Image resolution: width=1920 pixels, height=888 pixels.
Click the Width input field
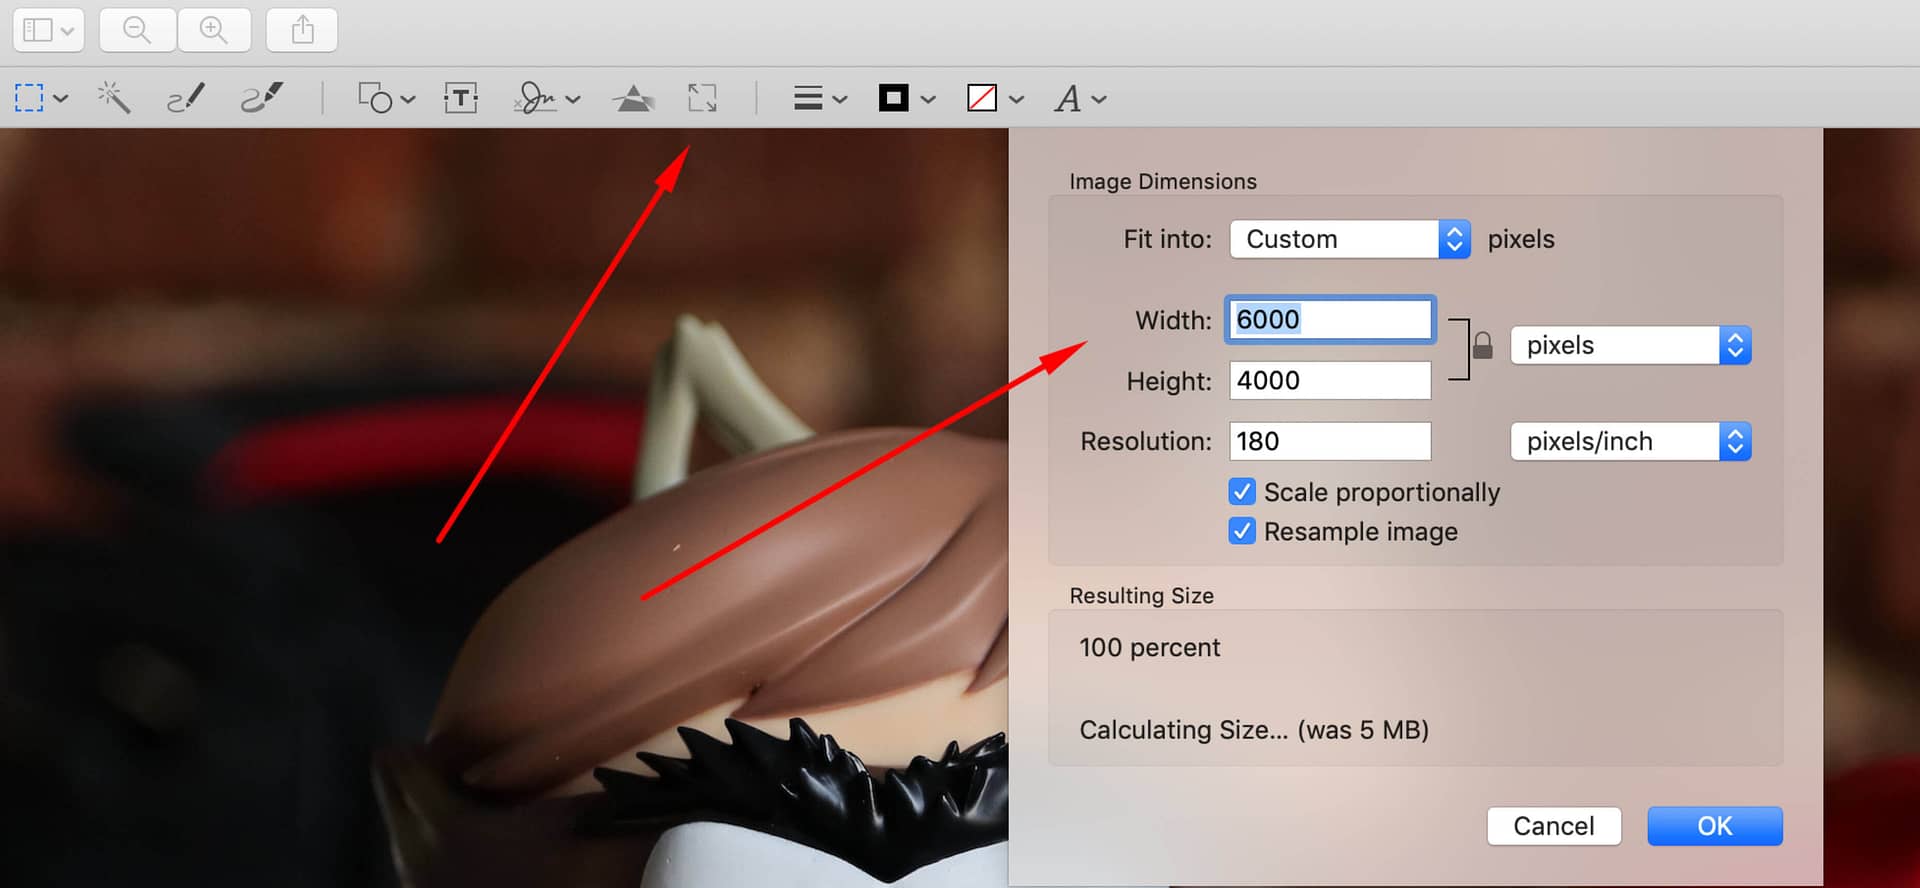(x=1330, y=319)
